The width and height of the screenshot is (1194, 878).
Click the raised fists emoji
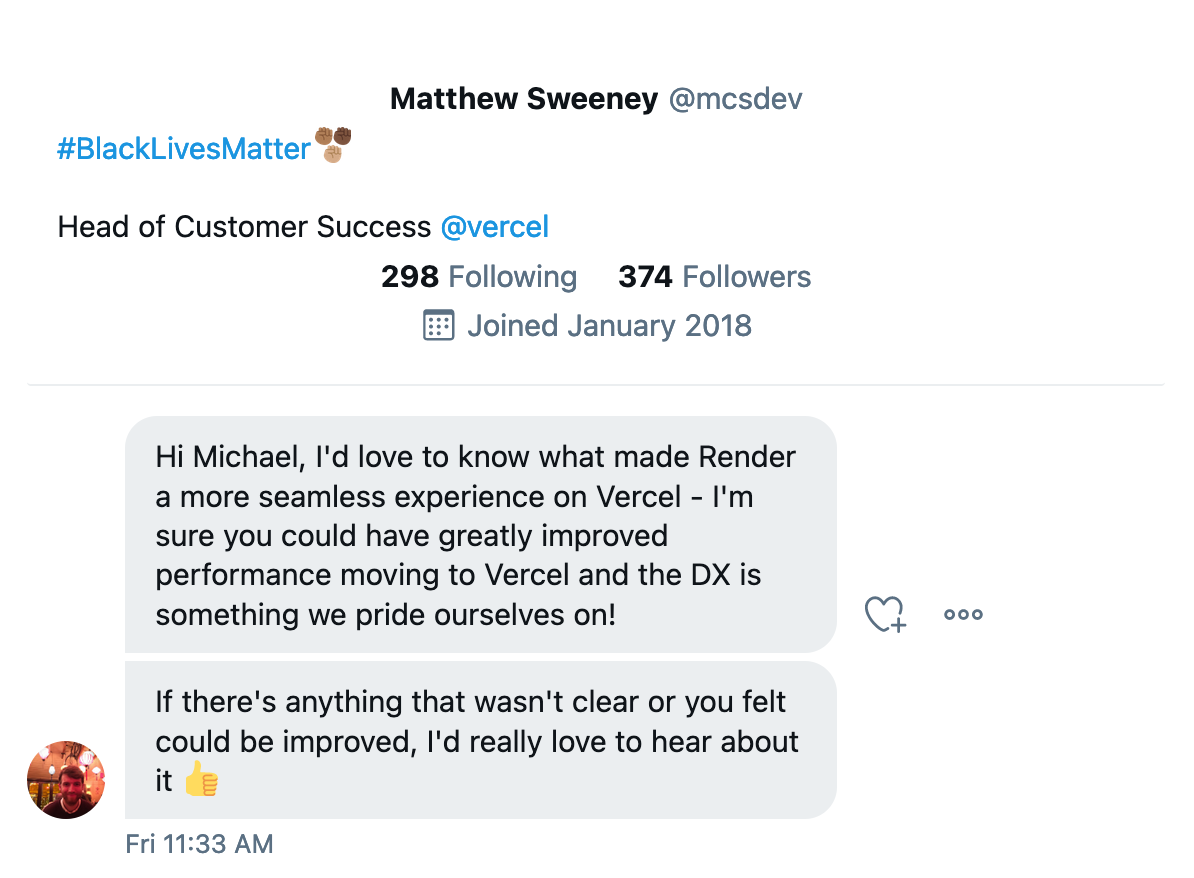pyautogui.click(x=333, y=145)
